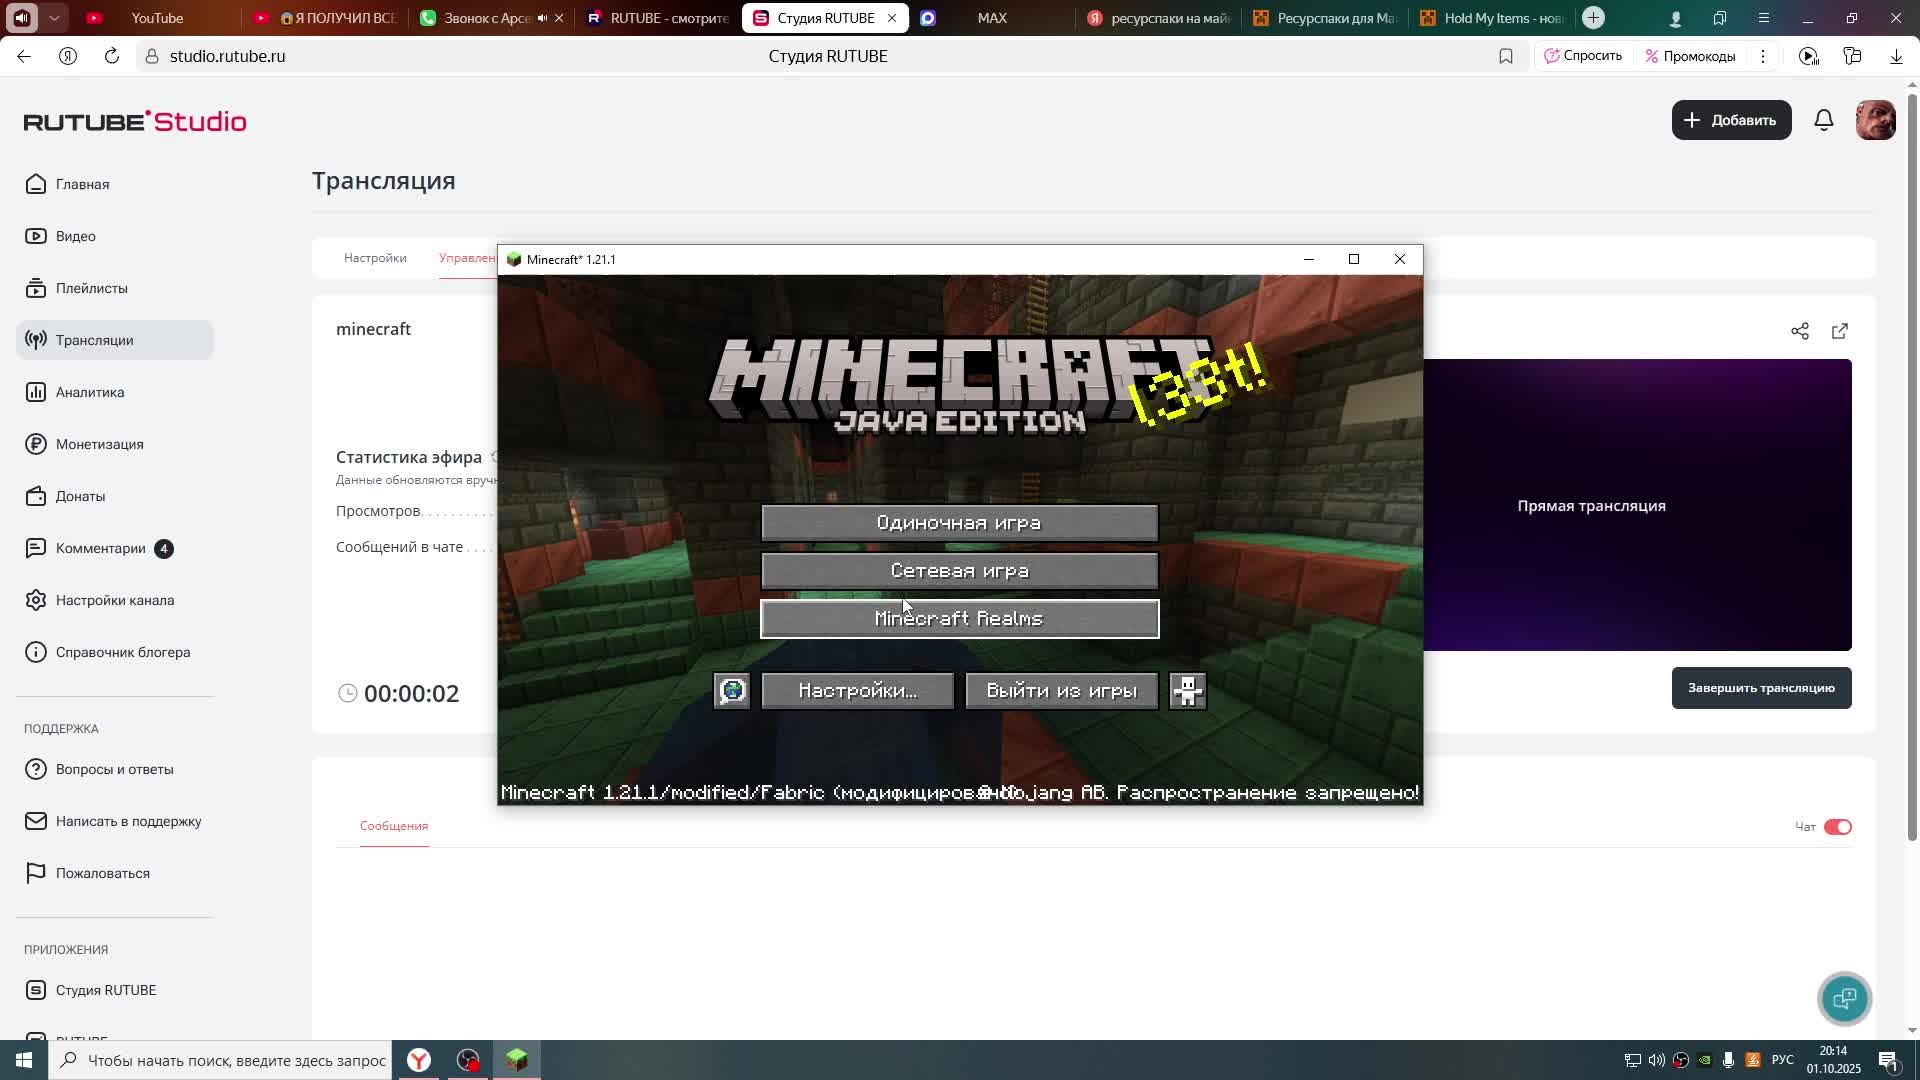Open the Монетизация sidebar section

pos(99,444)
